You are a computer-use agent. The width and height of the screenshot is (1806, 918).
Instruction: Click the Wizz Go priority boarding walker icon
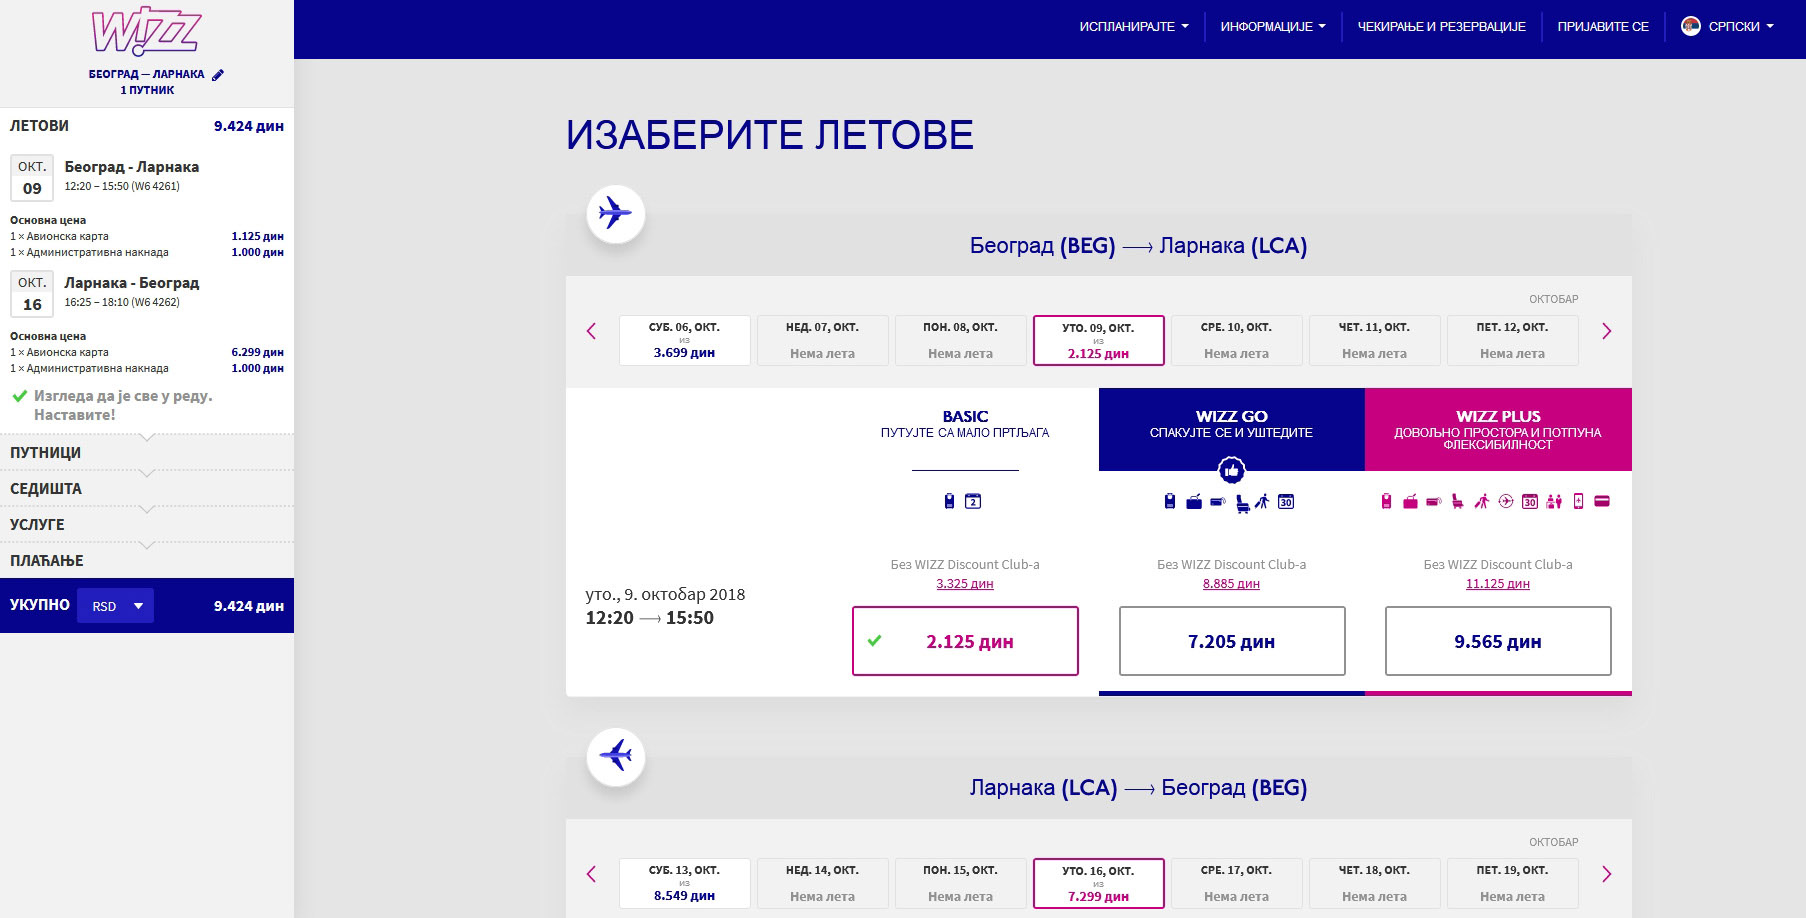click(x=1262, y=501)
